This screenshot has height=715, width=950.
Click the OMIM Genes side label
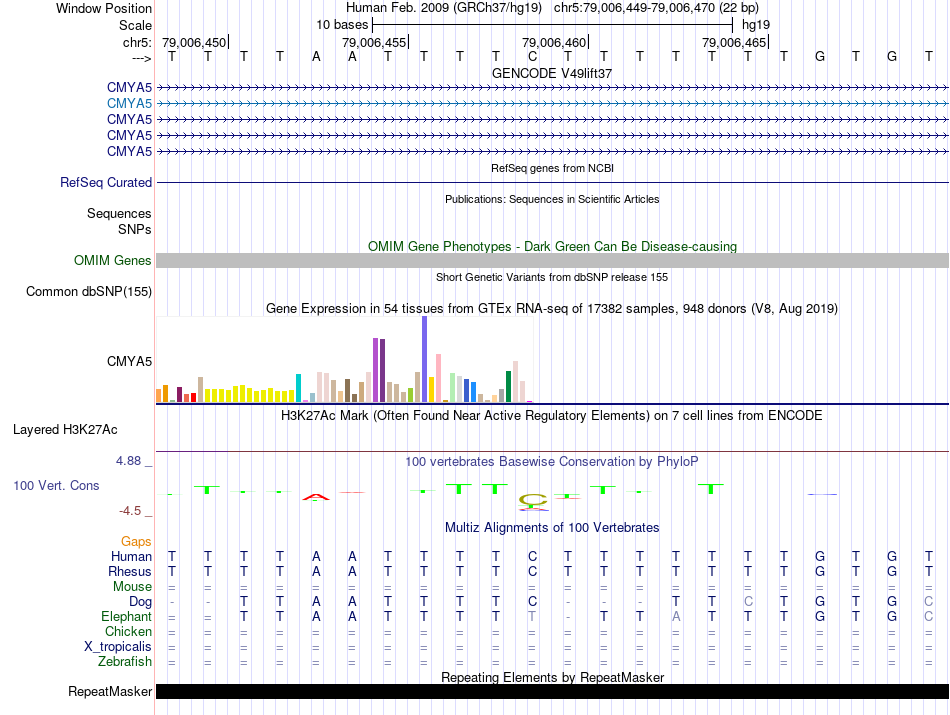113,261
